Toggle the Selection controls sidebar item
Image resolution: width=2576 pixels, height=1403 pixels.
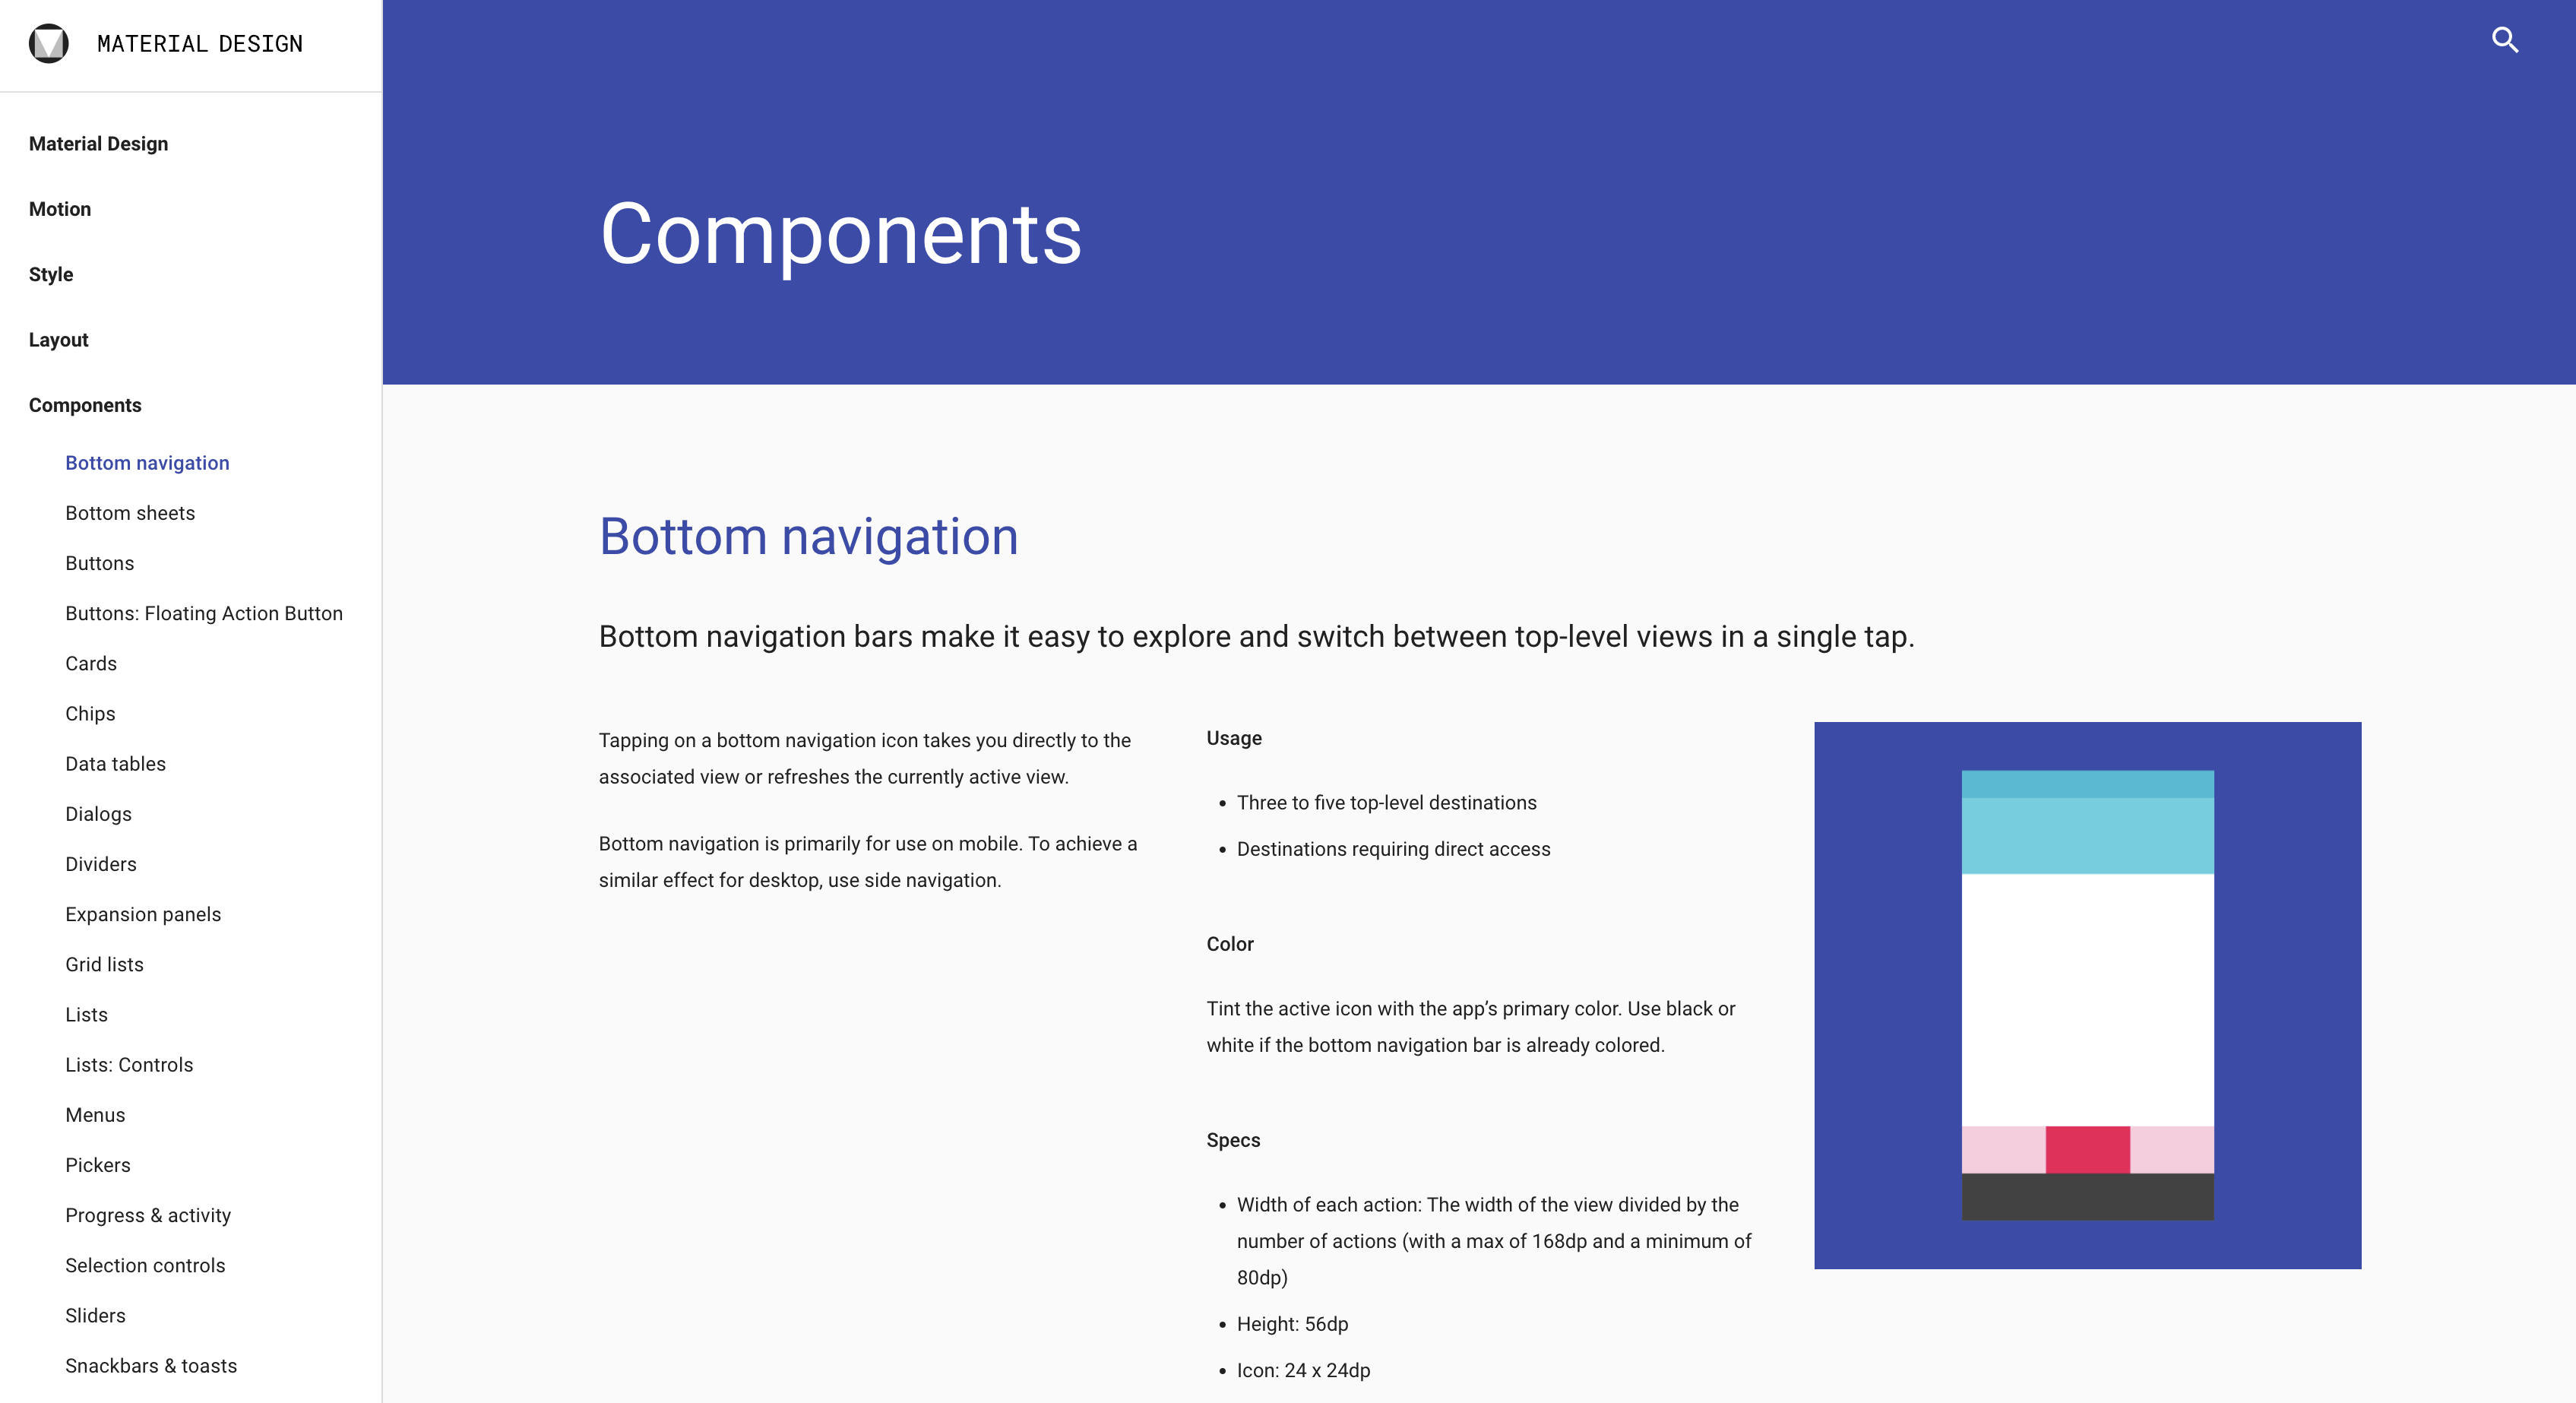pos(144,1265)
